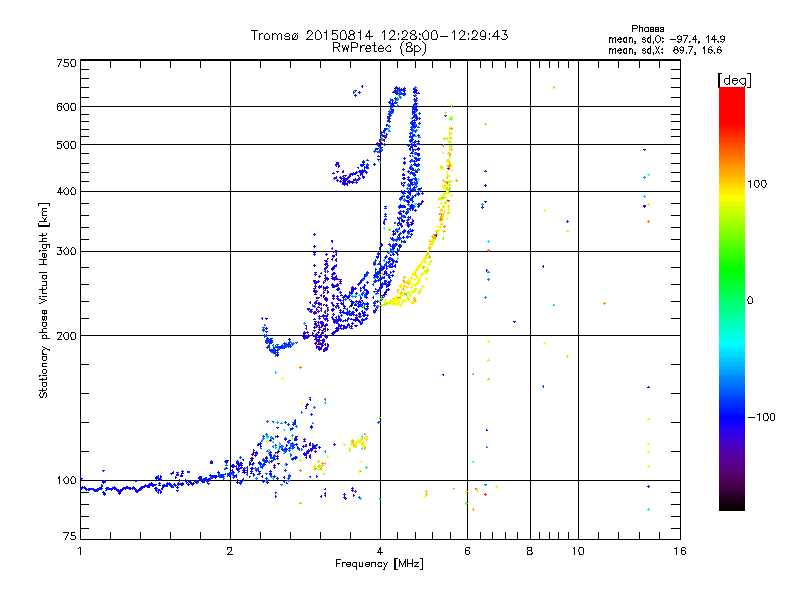Click the '2' MHz frequency tick label
Viewport: 800px width, 600px height.
230,551
